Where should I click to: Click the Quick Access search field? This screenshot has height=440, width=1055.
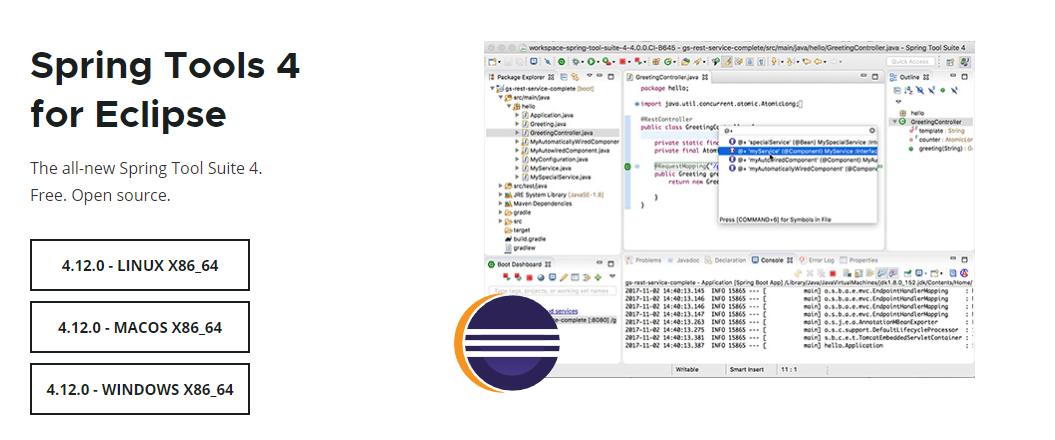tap(910, 61)
